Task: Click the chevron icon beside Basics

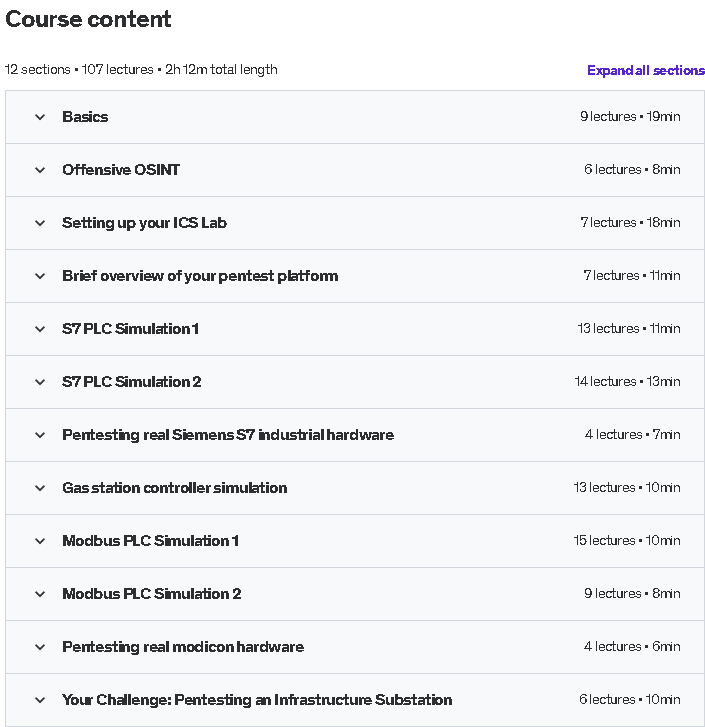Action: coord(40,117)
